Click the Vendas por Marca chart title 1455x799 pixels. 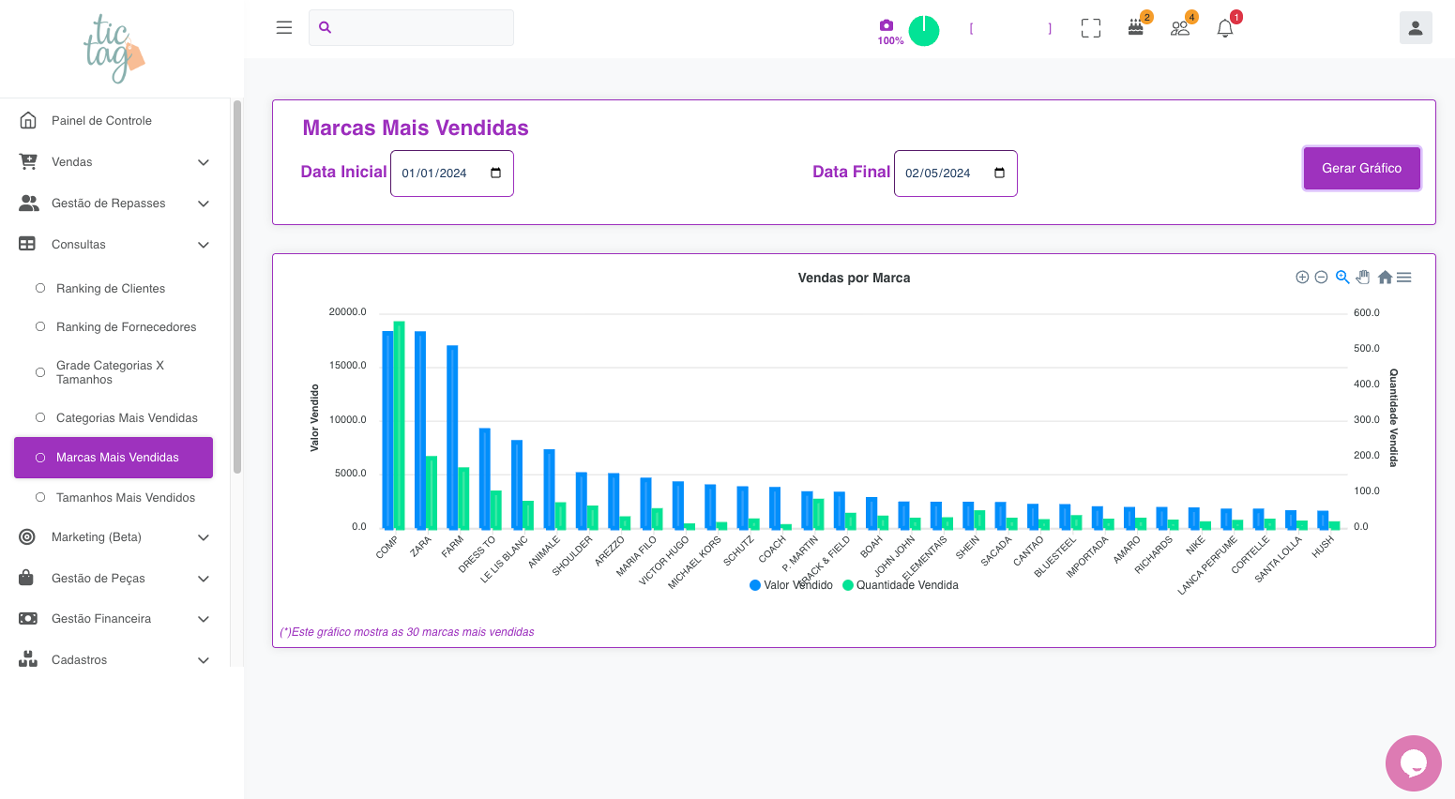854,278
